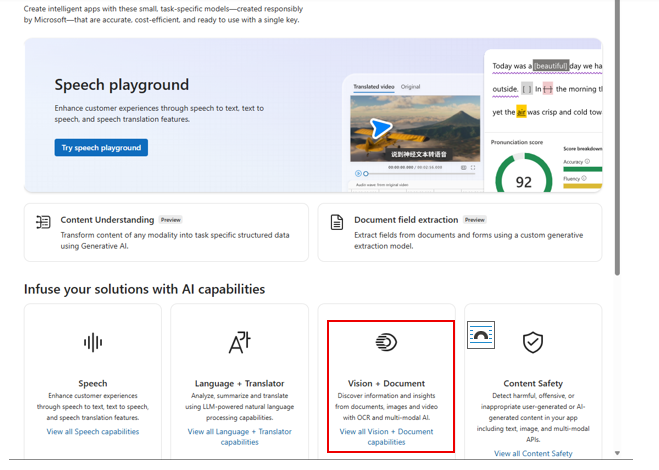Viewport: 659px width, 470px height.
Task: Click the Preview badge beside Content Understanding
Action: point(171,220)
